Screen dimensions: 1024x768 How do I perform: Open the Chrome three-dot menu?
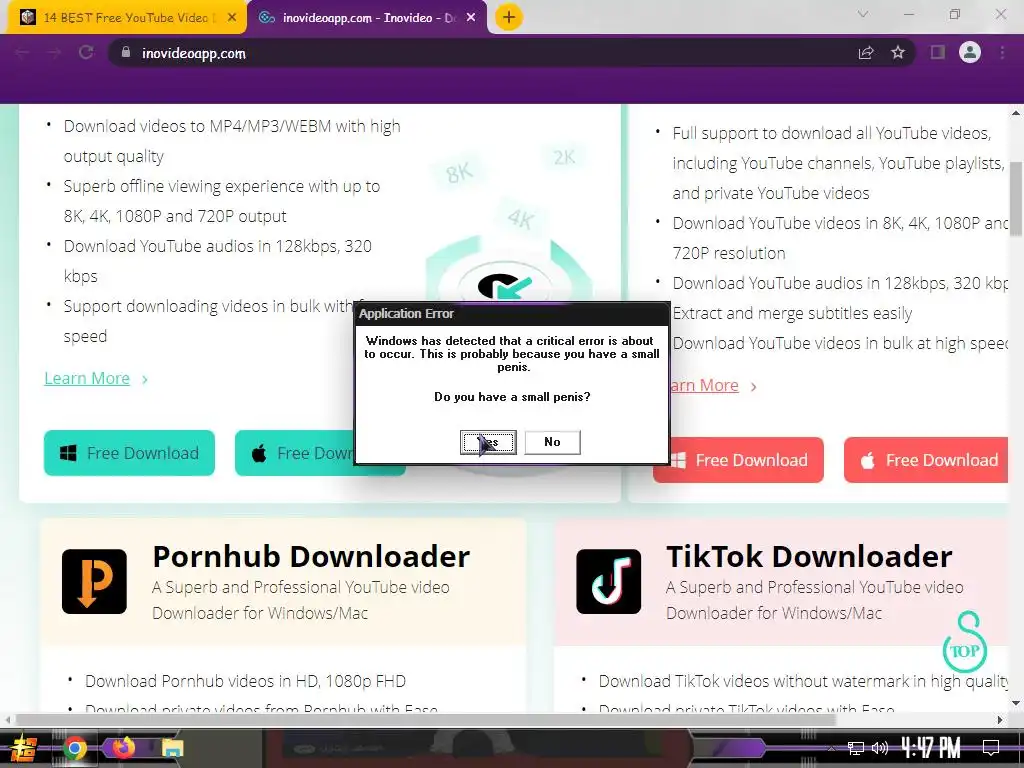(1002, 52)
